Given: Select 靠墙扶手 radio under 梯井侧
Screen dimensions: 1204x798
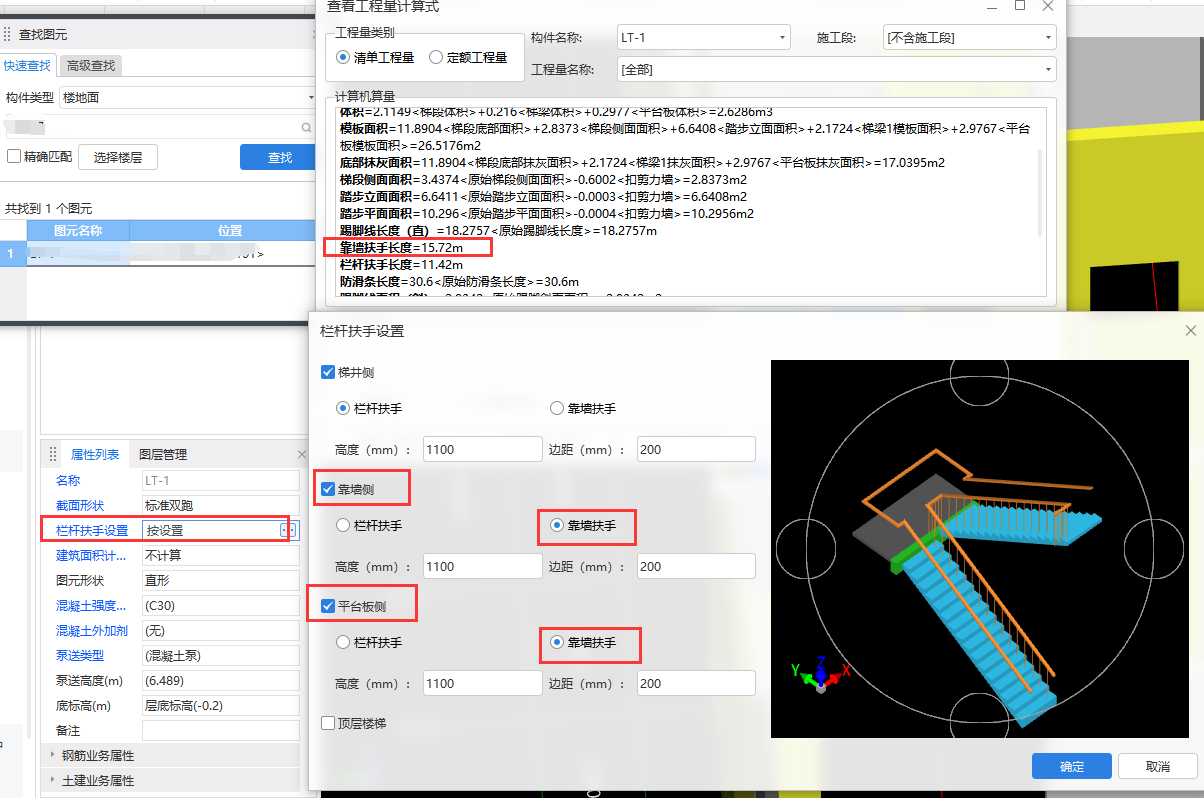Looking at the screenshot, I should pyautogui.click(x=557, y=408).
